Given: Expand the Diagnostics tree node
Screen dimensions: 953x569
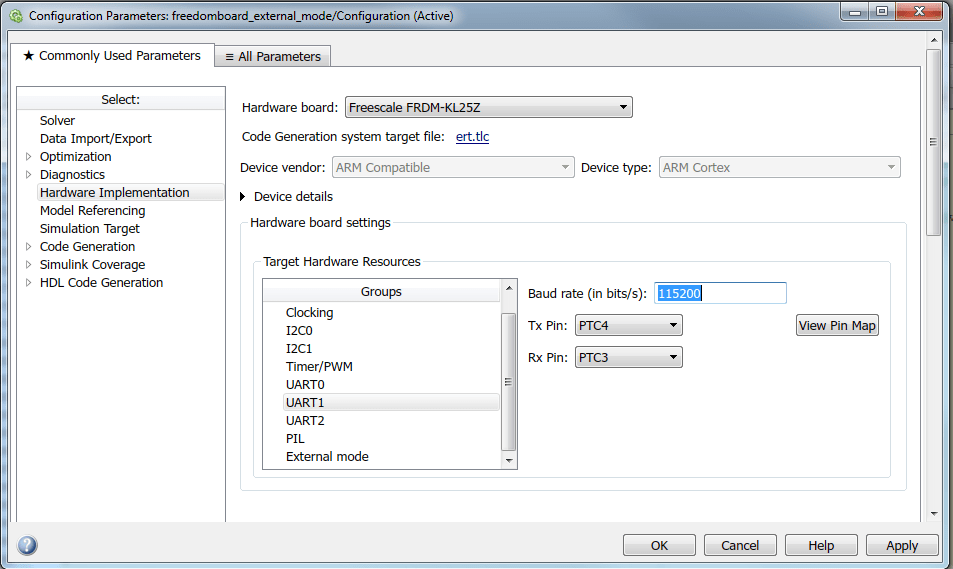Looking at the screenshot, I should coord(28,175).
